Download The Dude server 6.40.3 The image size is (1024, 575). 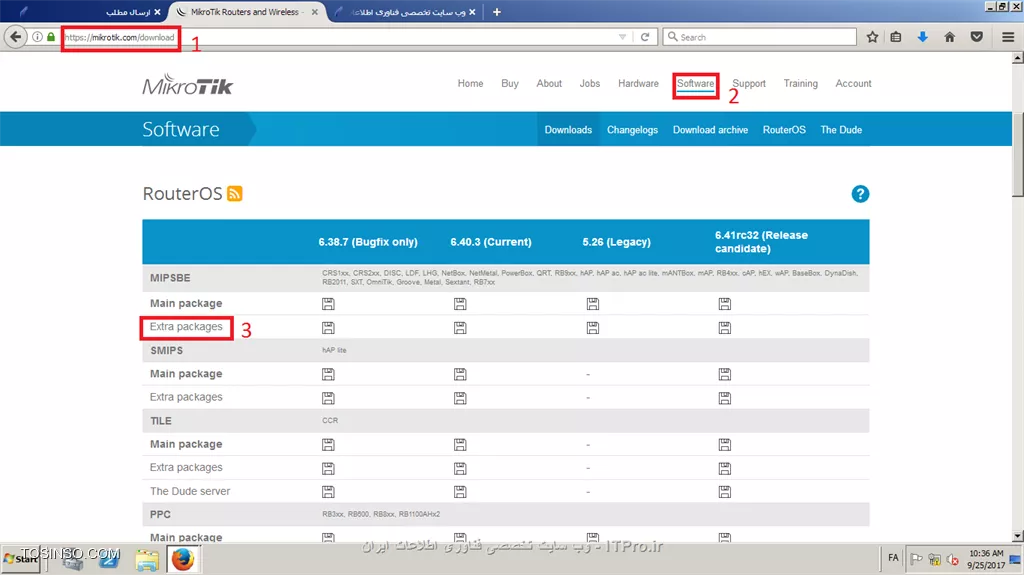click(460, 492)
